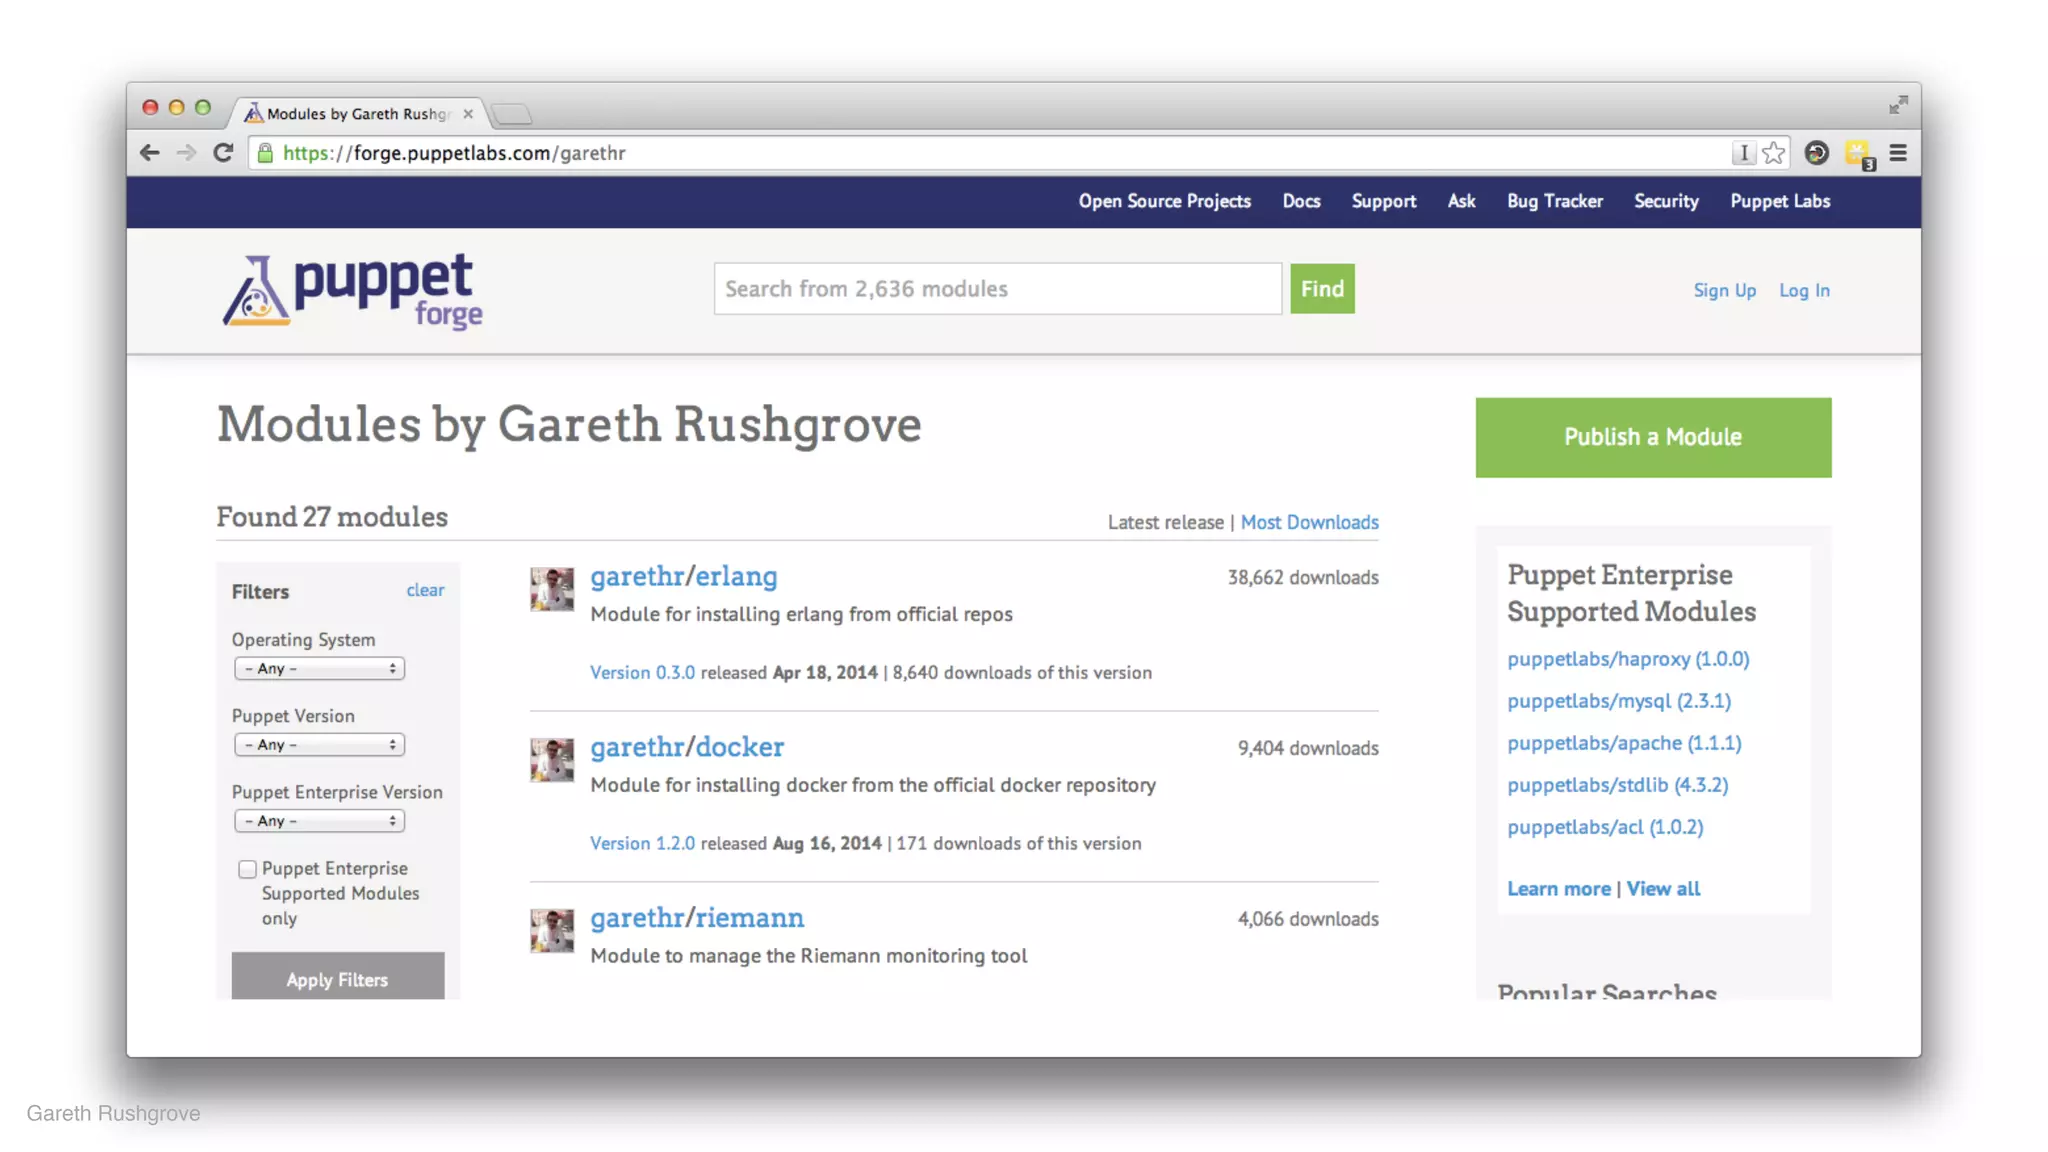Viewport: 2048px width, 1152px height.
Task: Open the Puppet Version dropdown
Action: pyautogui.click(x=319, y=744)
